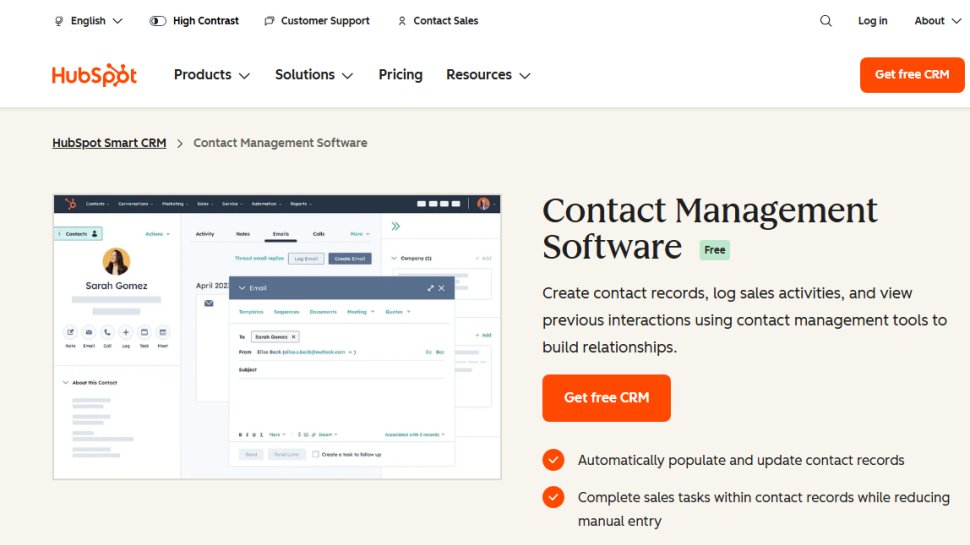Open the Resources menu
The width and height of the screenshot is (970, 545).
coord(488,75)
